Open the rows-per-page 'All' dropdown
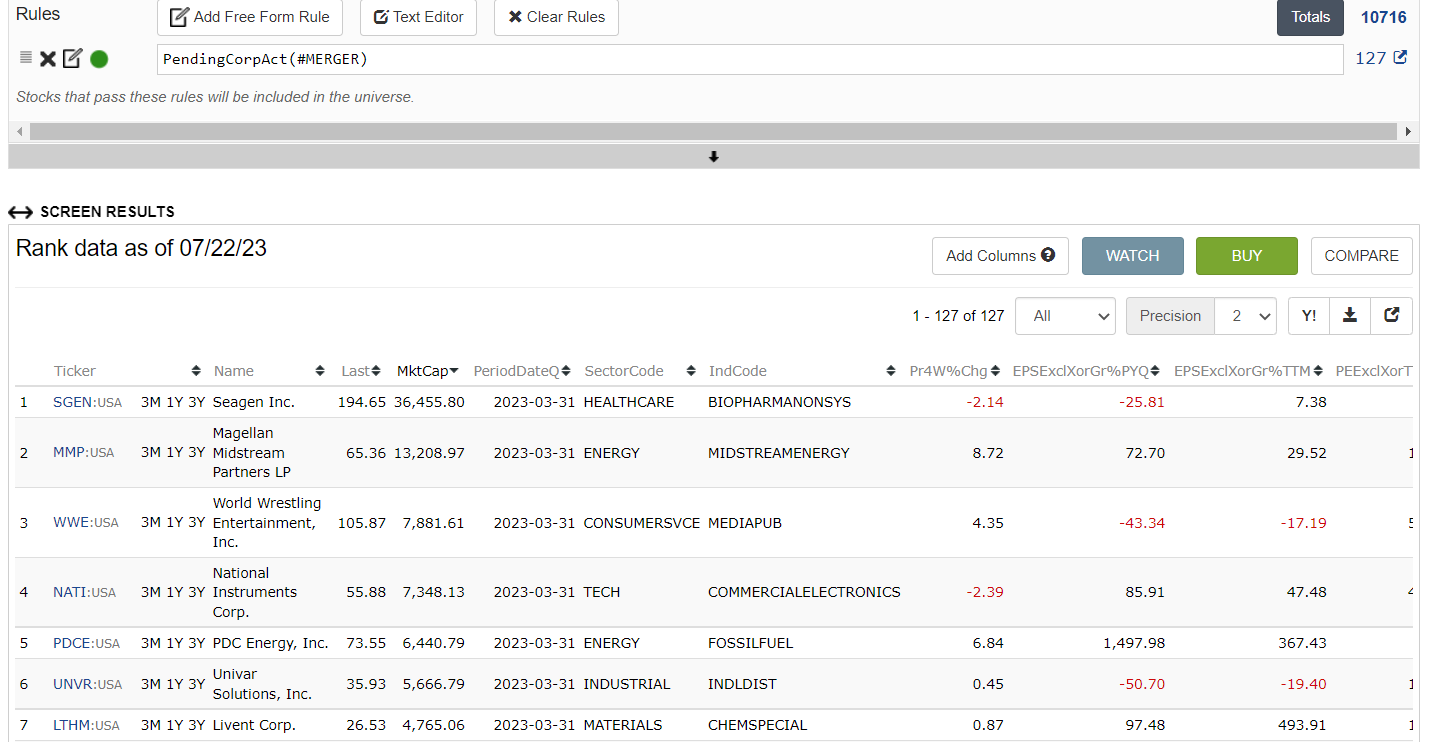 tap(1065, 316)
